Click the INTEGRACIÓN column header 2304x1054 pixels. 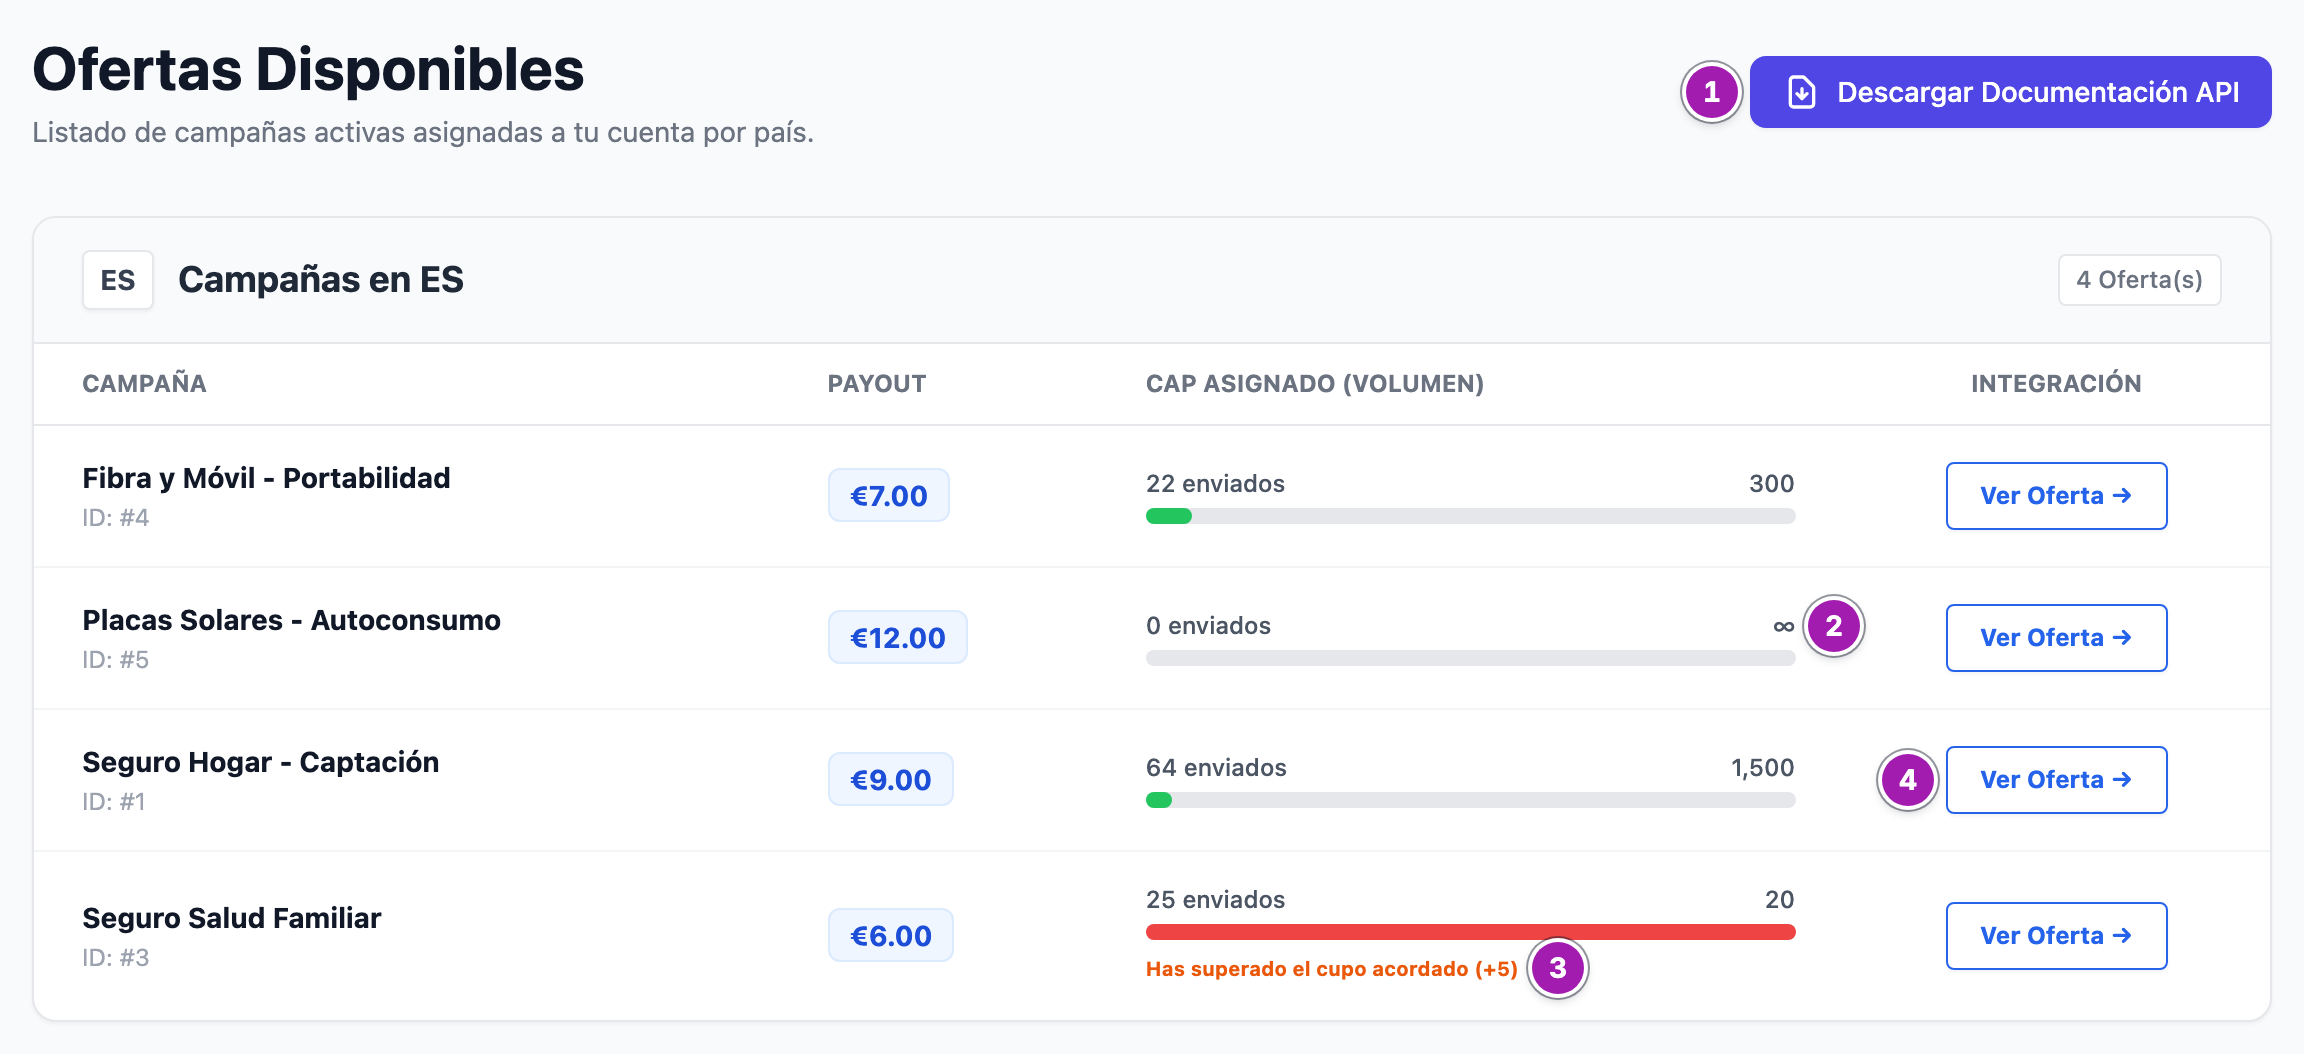(2056, 383)
